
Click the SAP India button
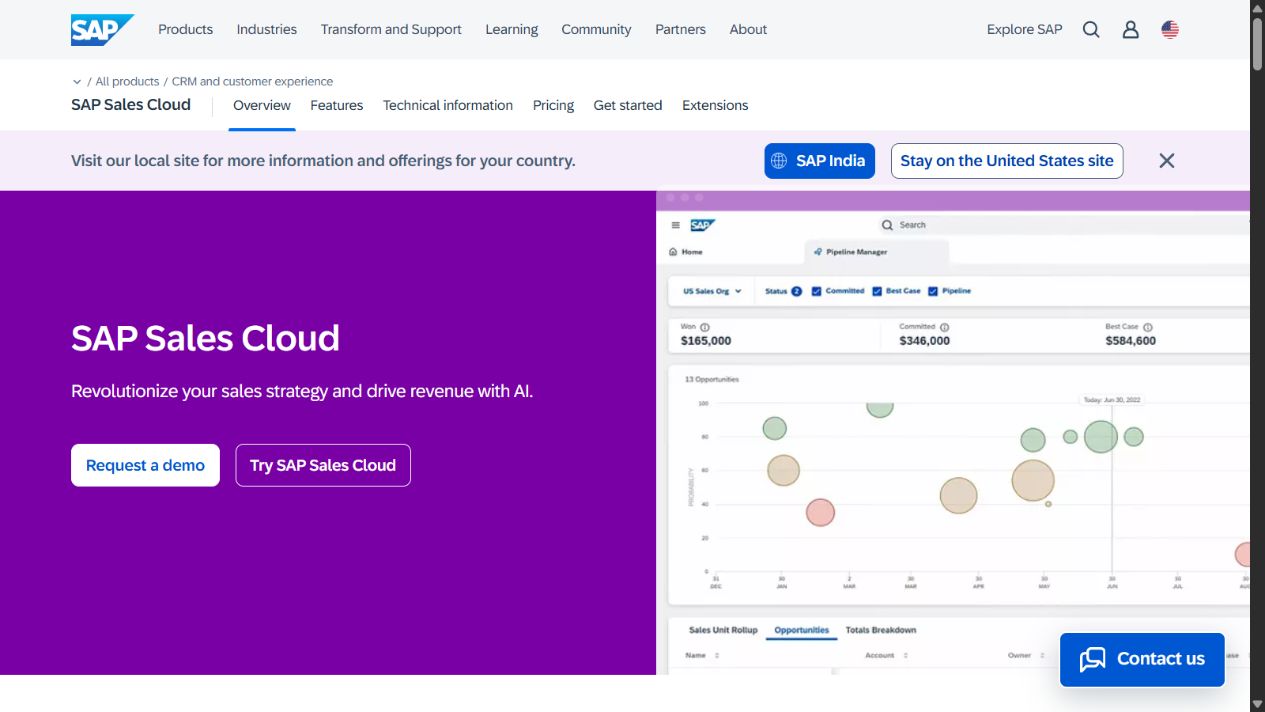(820, 161)
